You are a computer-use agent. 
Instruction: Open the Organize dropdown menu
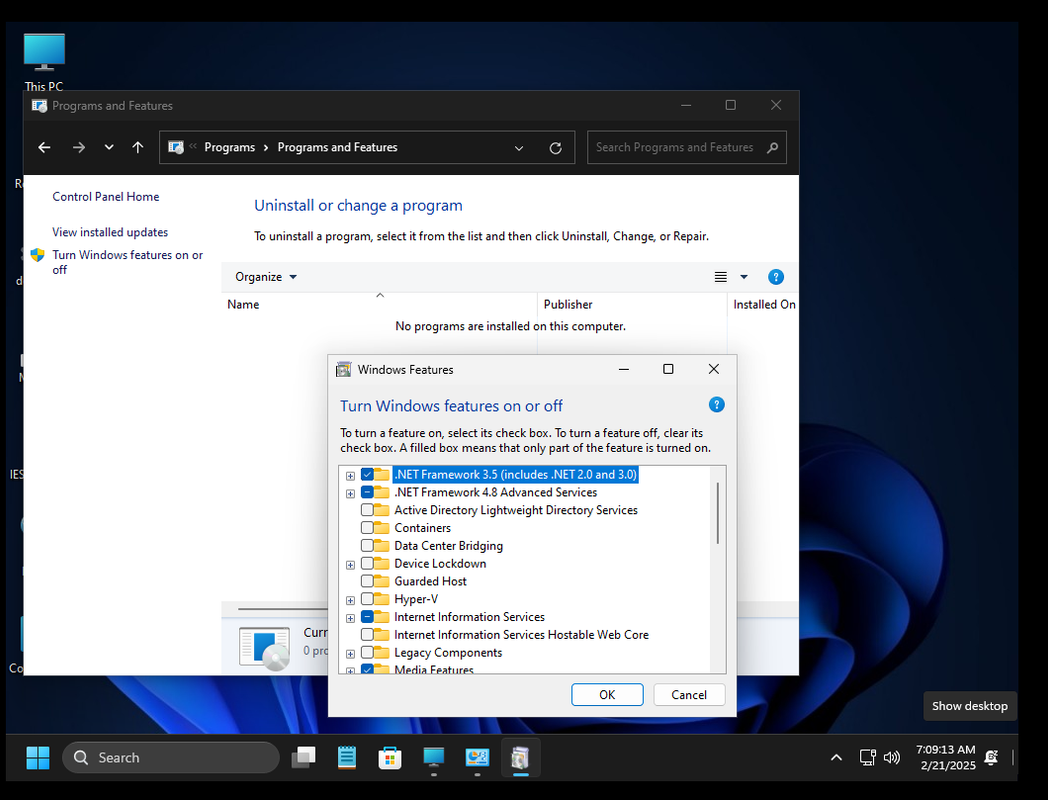pyautogui.click(x=266, y=277)
